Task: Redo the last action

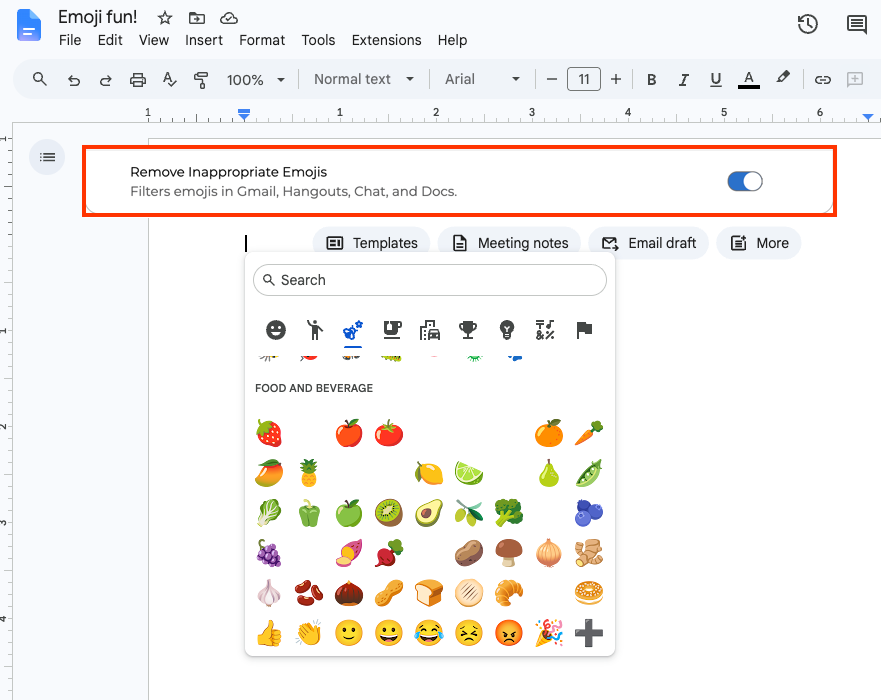Action: 106,80
